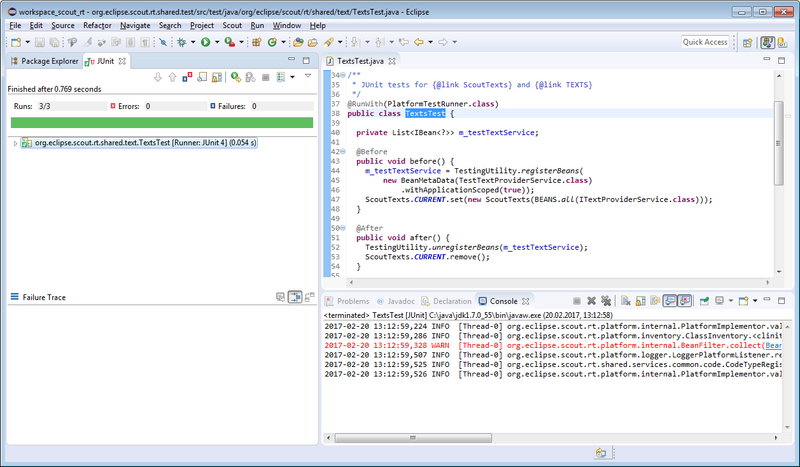This screenshot has height=467, width=800.
Task: Click the green JUnit progress bar
Action: [162, 122]
